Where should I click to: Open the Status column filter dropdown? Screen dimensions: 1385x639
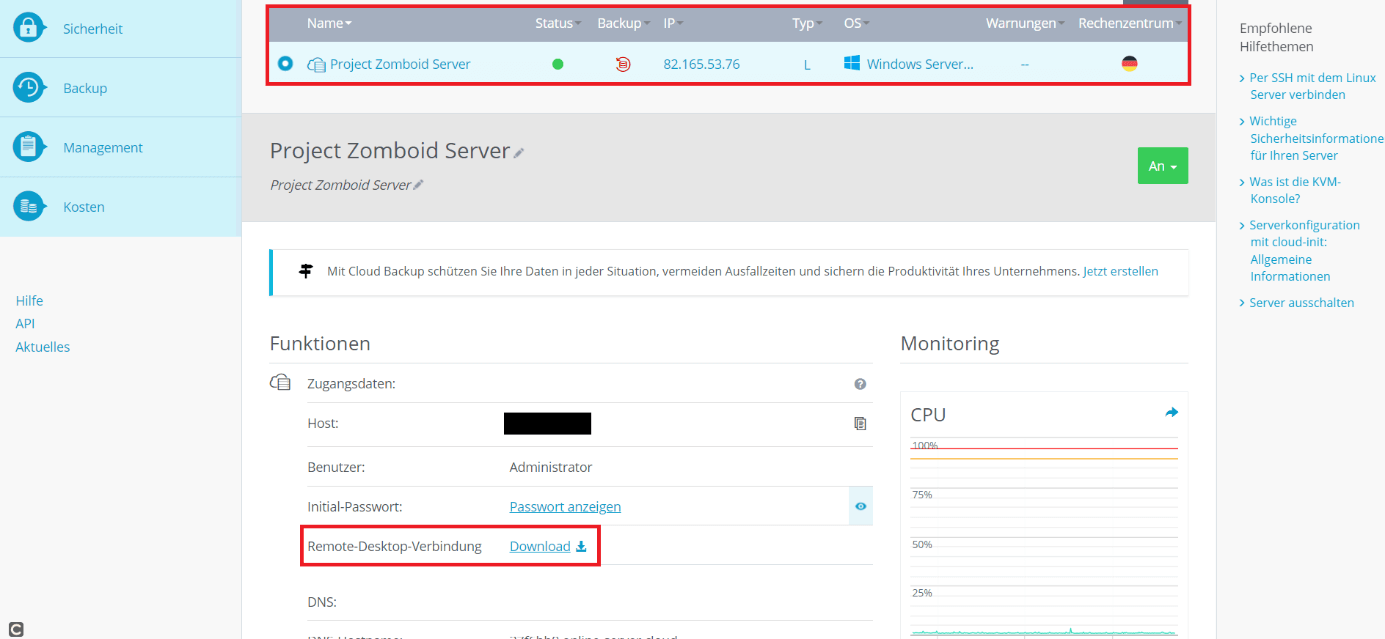[558, 23]
